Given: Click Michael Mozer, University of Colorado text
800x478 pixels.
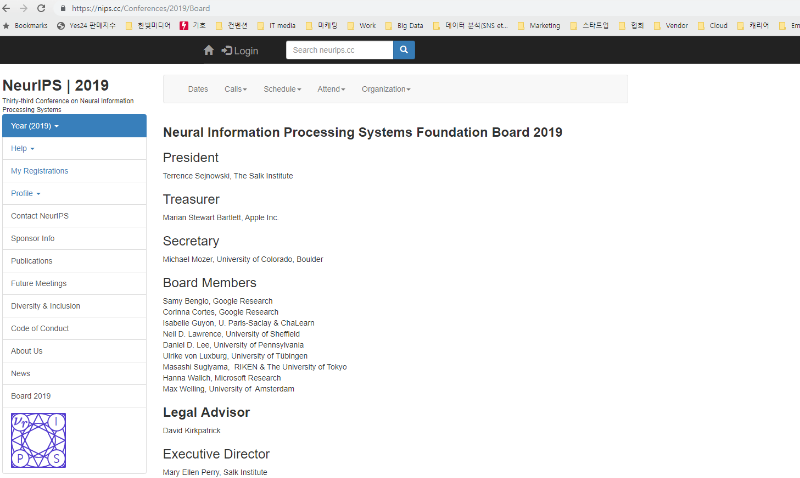Looking at the screenshot, I should 243,259.
